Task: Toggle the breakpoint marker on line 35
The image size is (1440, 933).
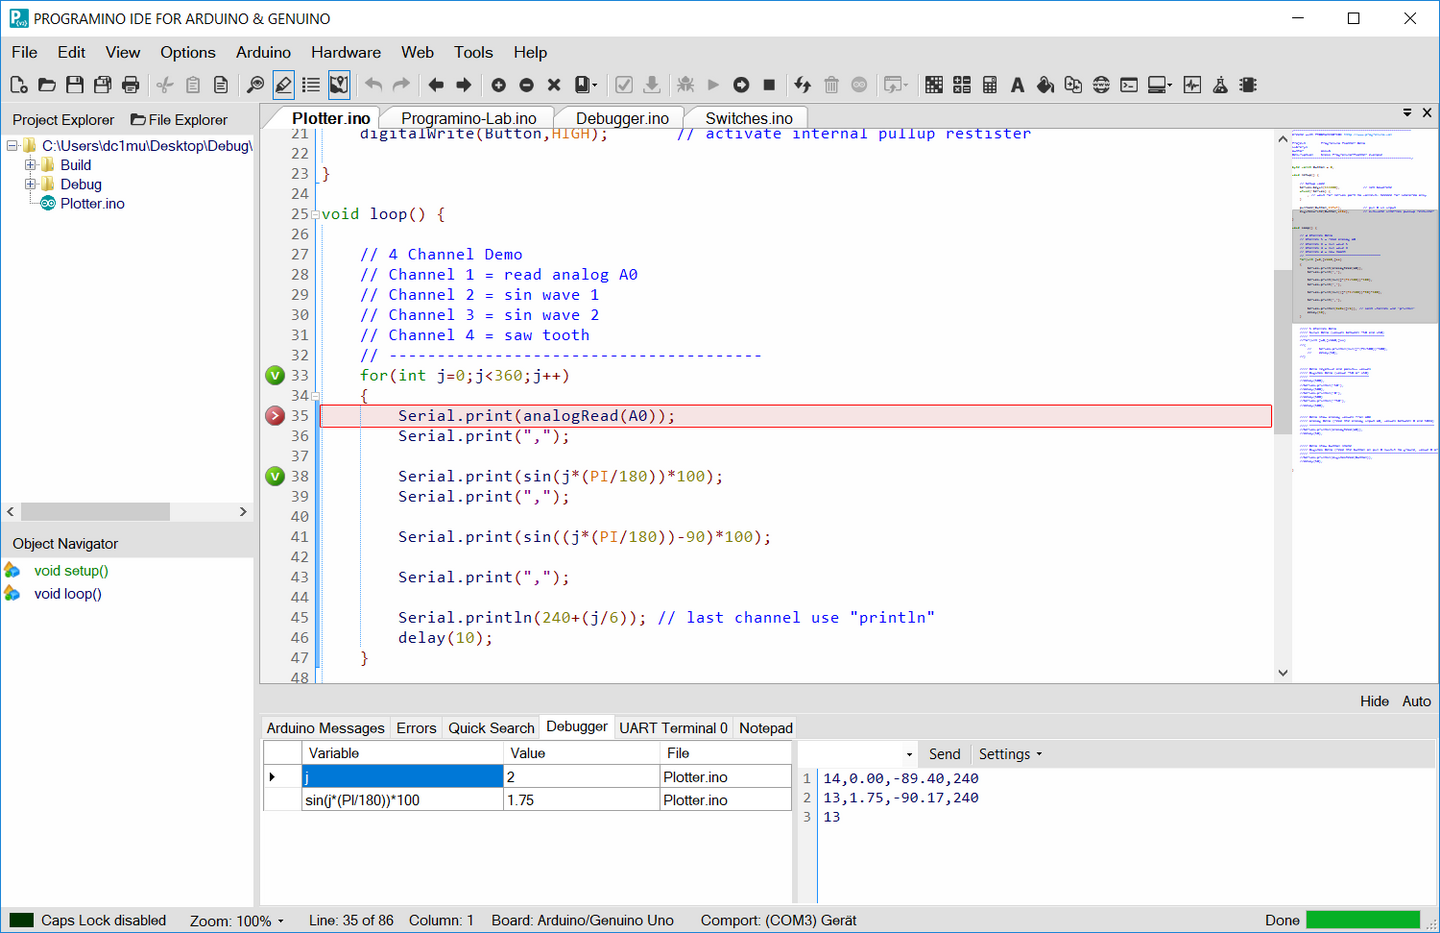Action: pyautogui.click(x=274, y=415)
